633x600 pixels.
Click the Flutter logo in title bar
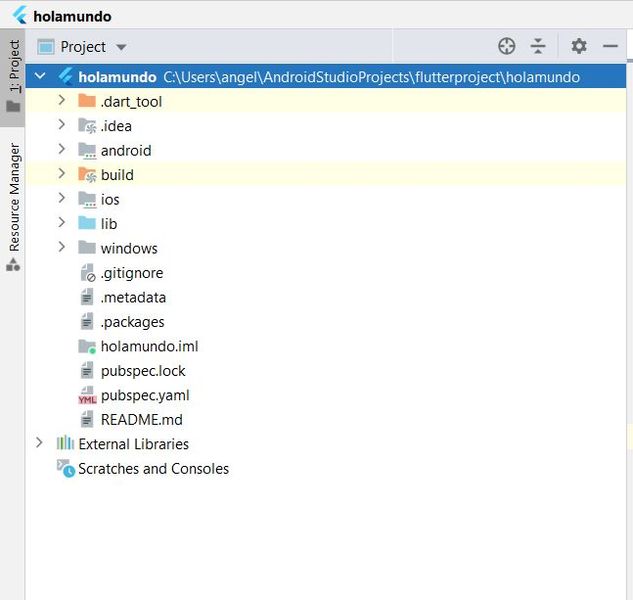point(19,15)
